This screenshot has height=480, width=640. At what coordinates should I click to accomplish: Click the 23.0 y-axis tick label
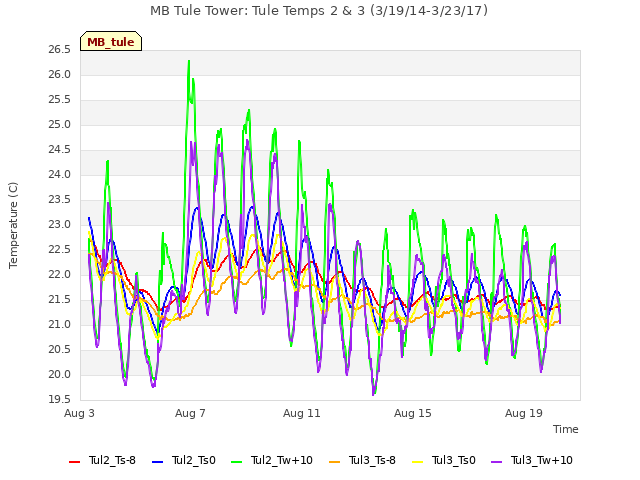click(x=60, y=225)
